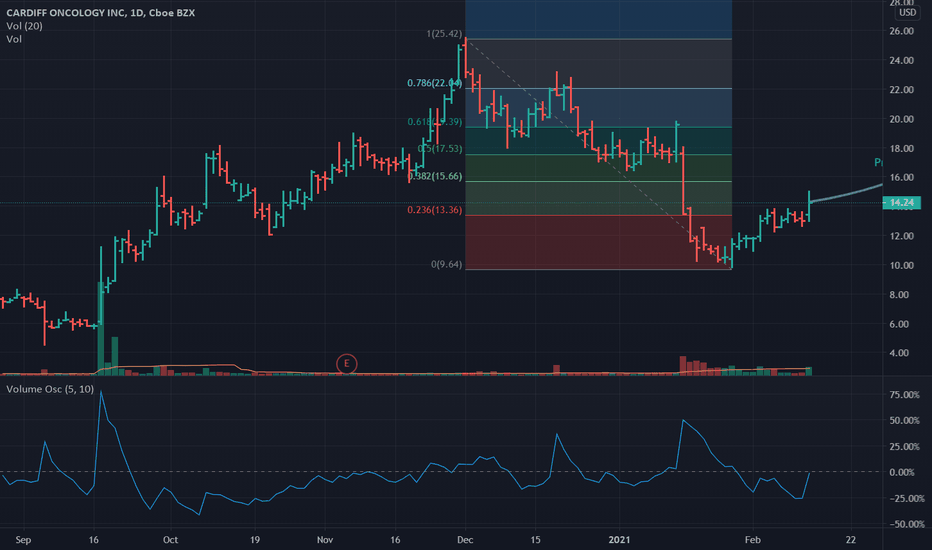Select Fibonacci level 1(25.42) label
Screen dimensions: 932x550
coord(444,34)
